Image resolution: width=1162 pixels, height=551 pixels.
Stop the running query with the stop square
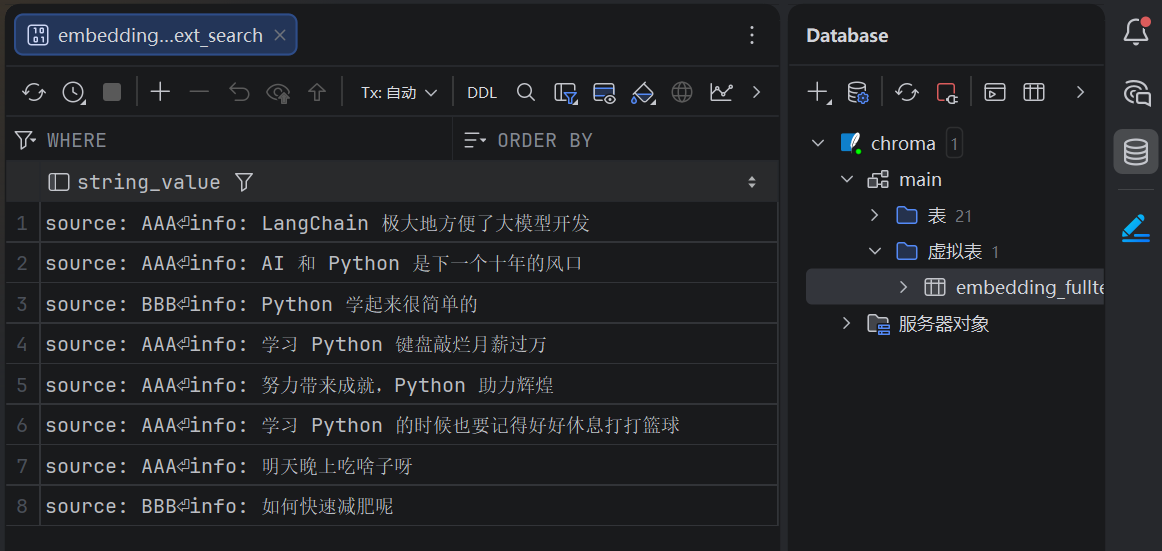click(x=112, y=93)
